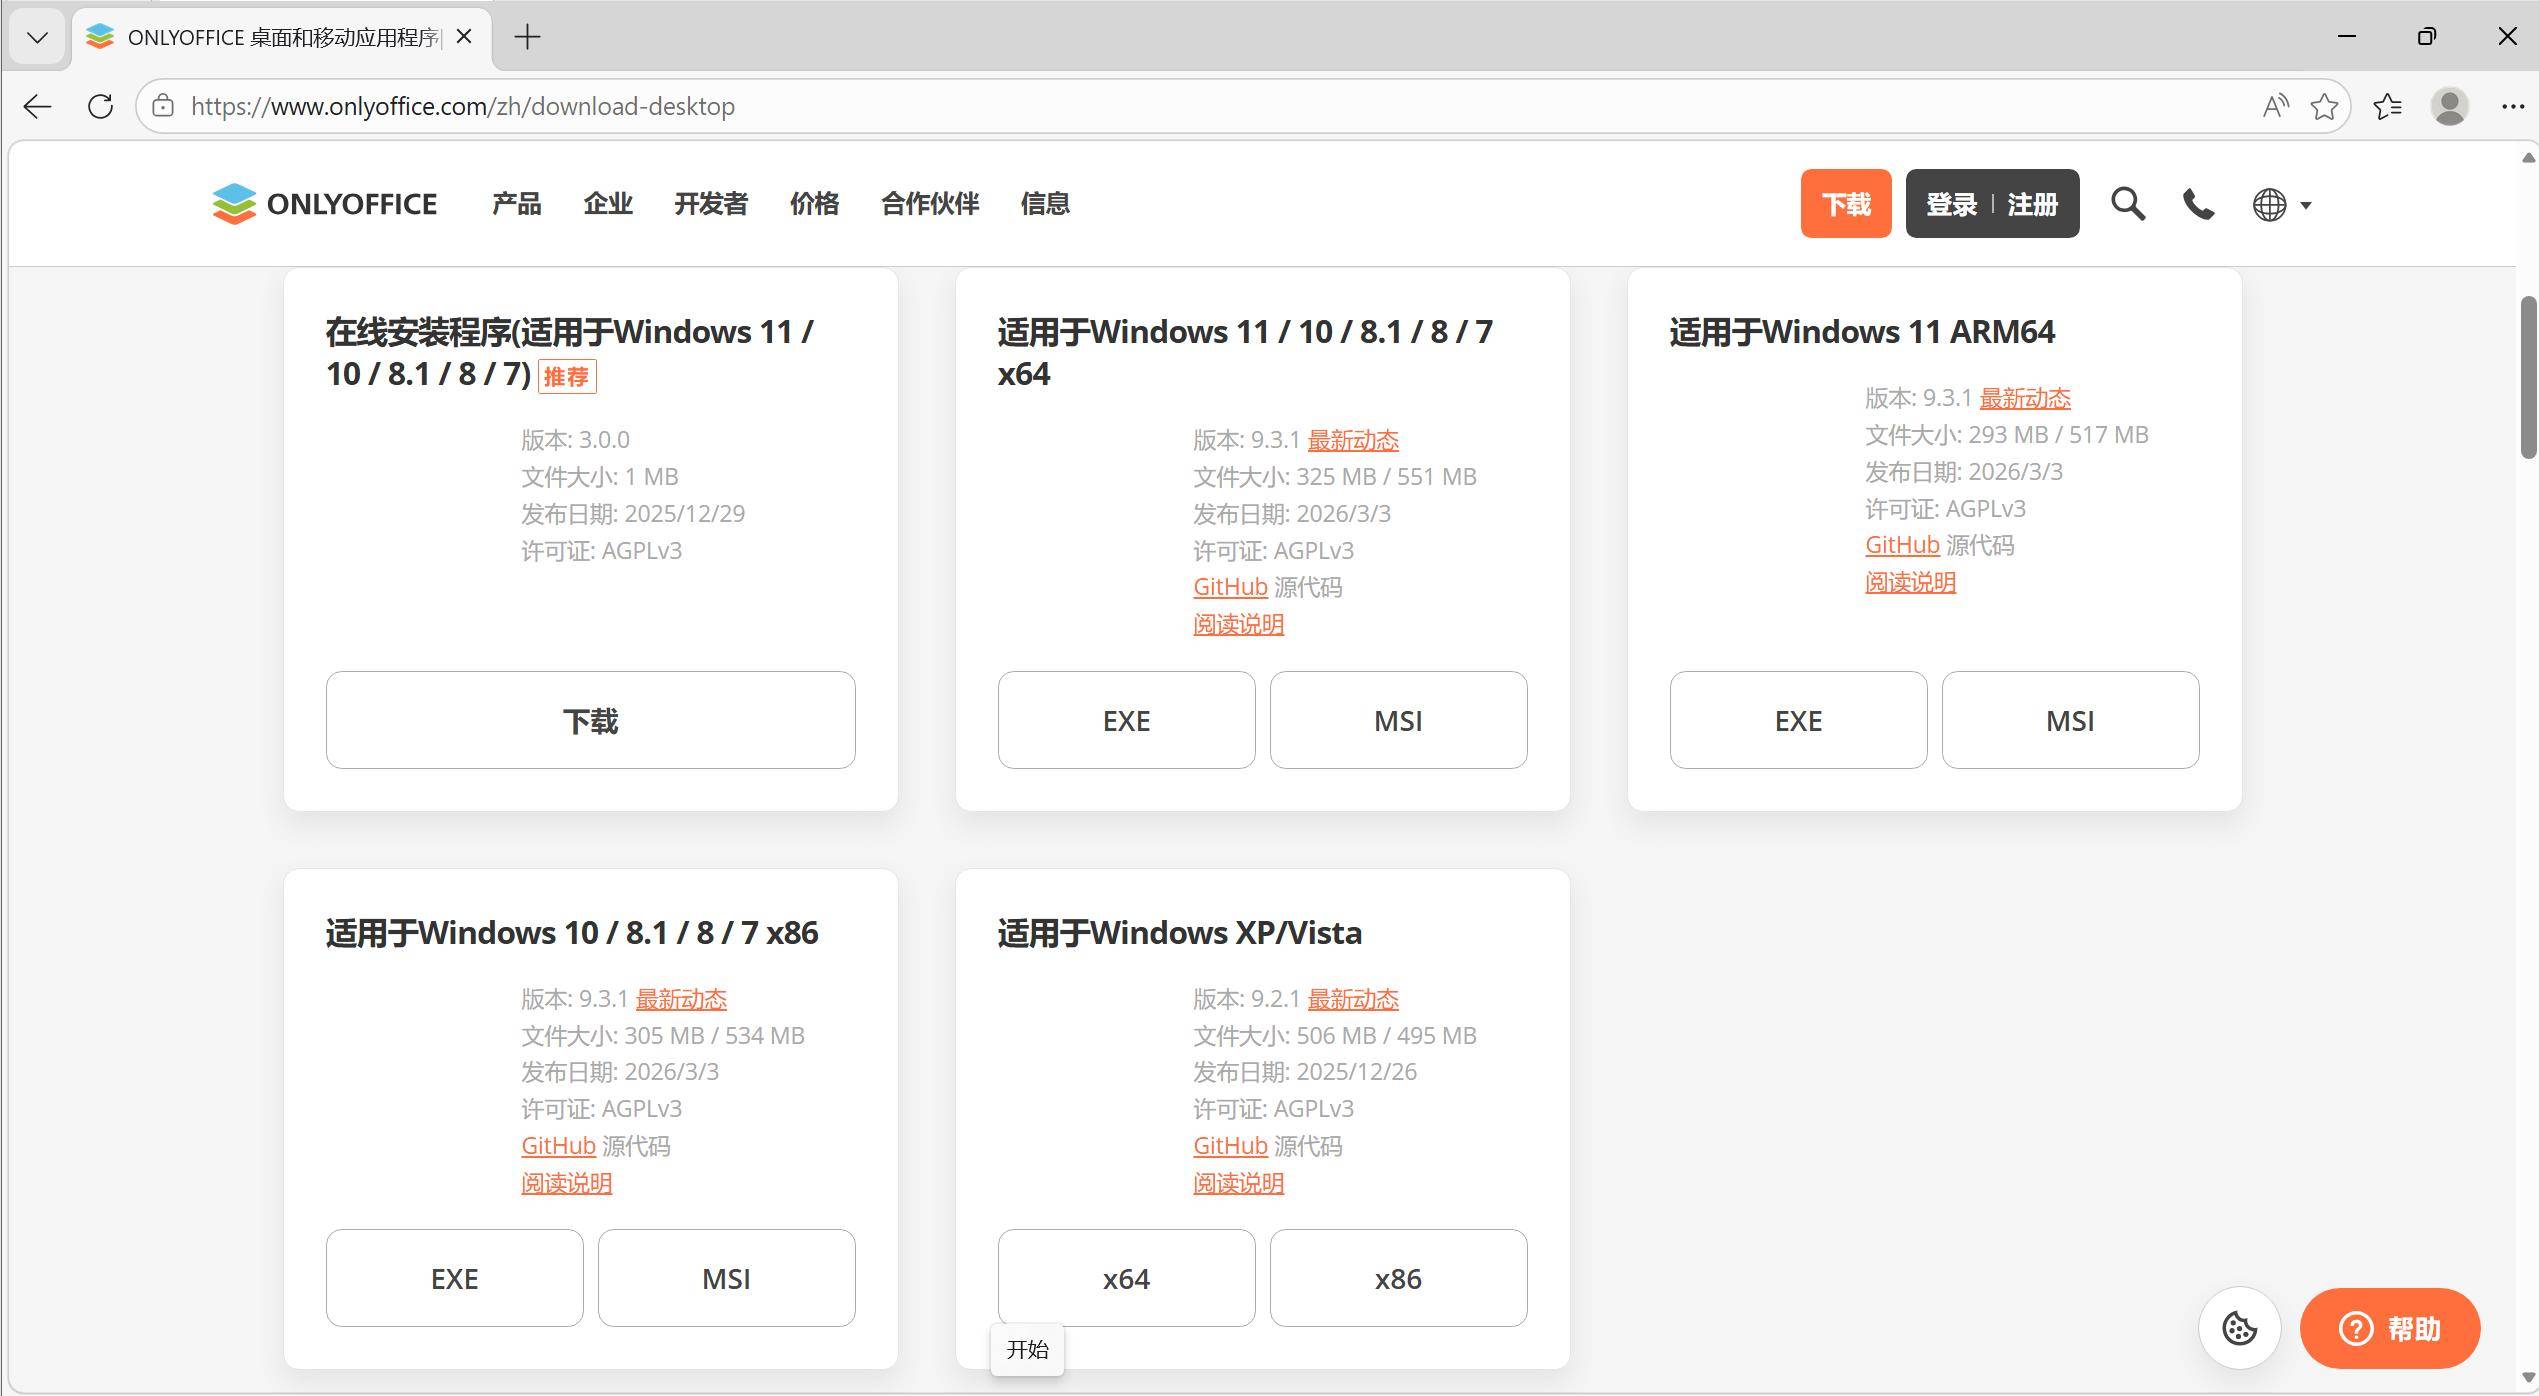Open 最新动态 link in ARM64 card

[2025, 398]
